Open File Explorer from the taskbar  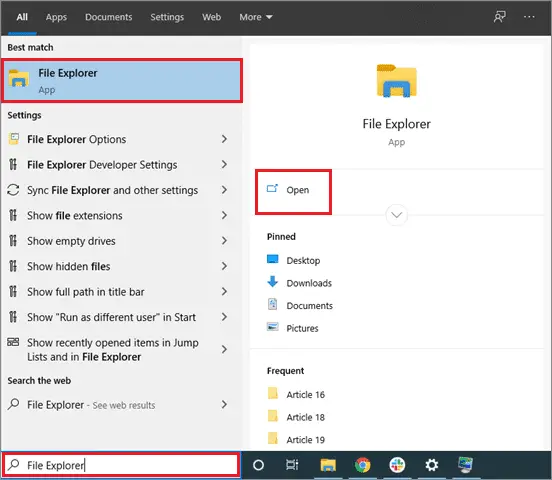[328, 465]
